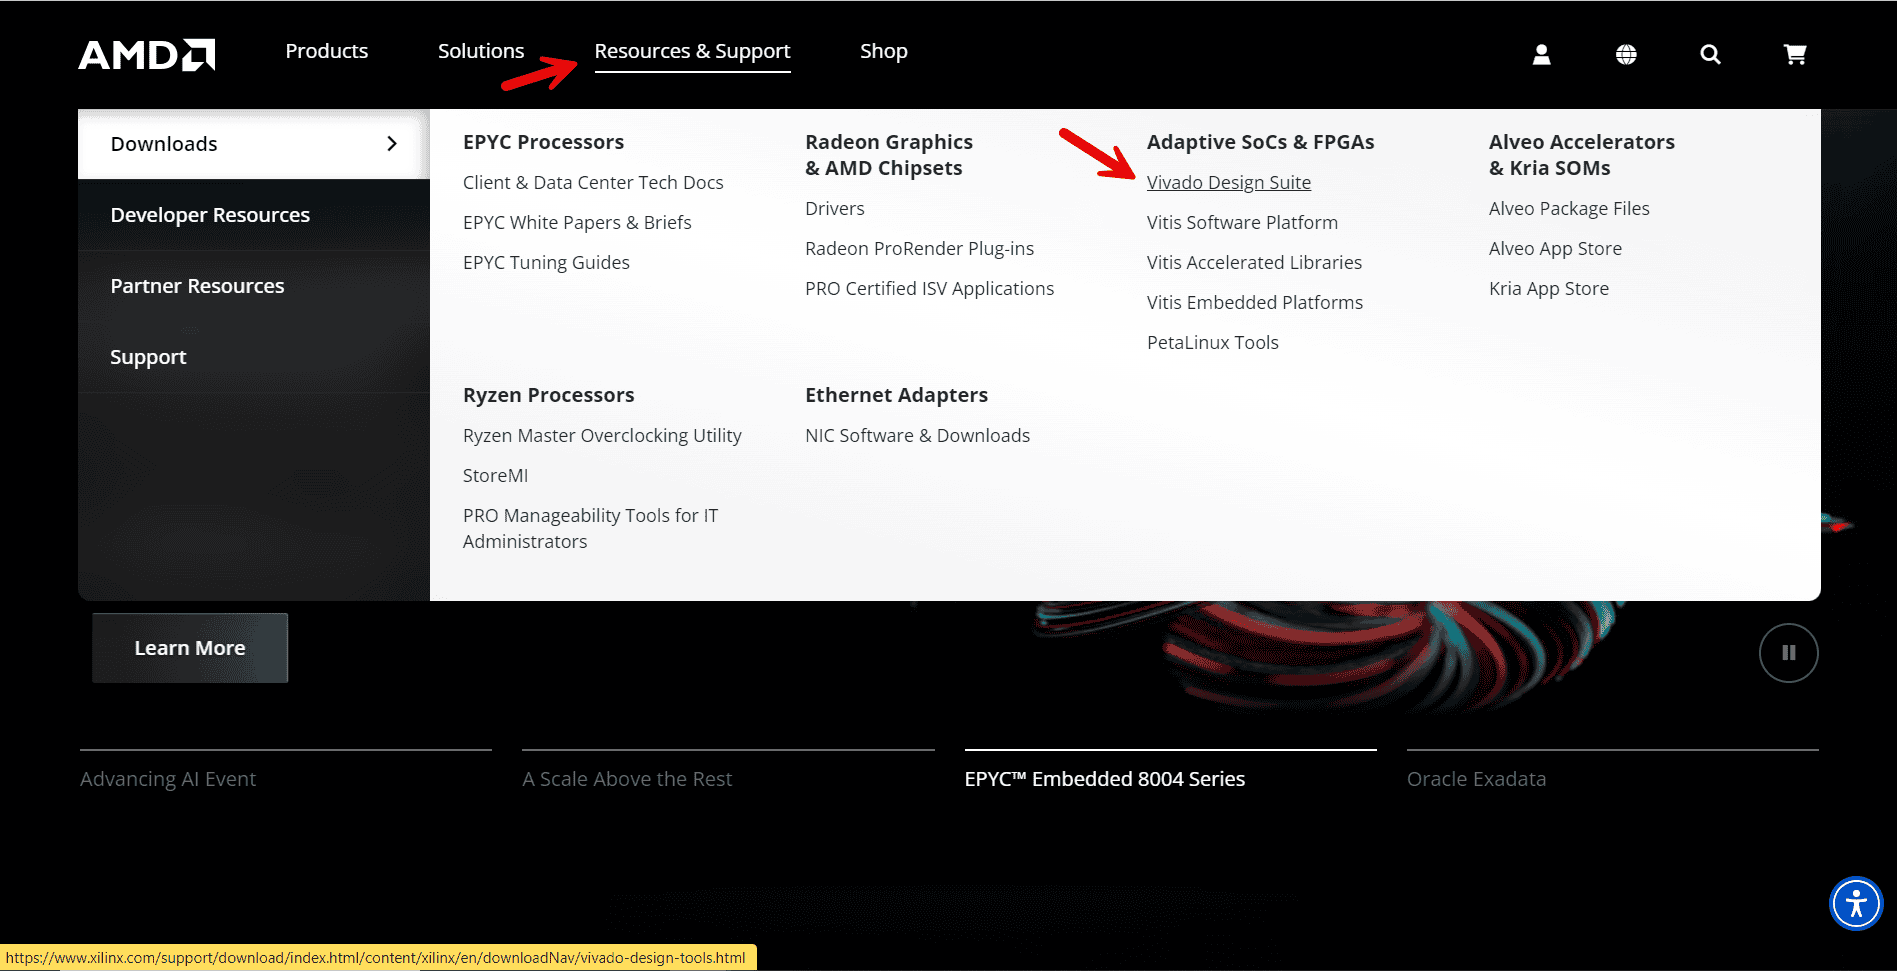This screenshot has width=1897, height=971.
Task: Open the Kria App Store link
Action: tap(1548, 288)
